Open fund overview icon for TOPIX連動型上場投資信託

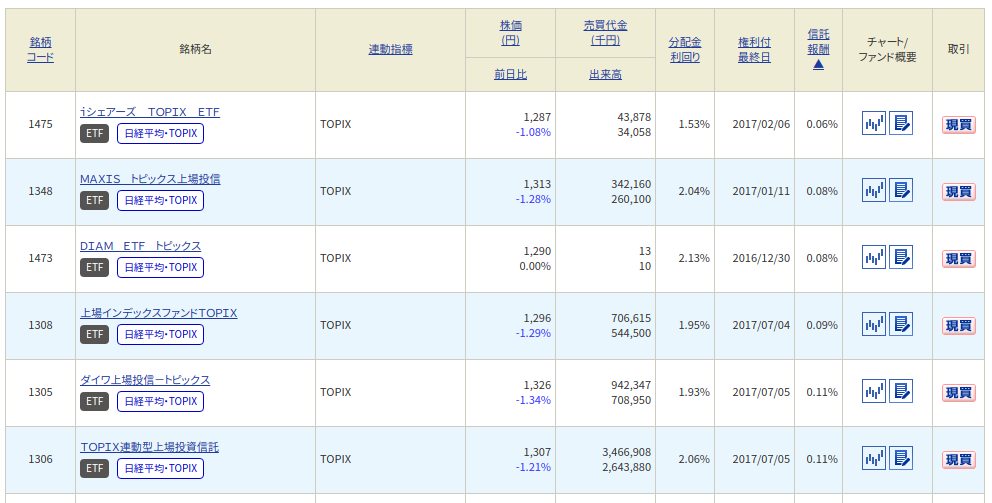[901, 458]
